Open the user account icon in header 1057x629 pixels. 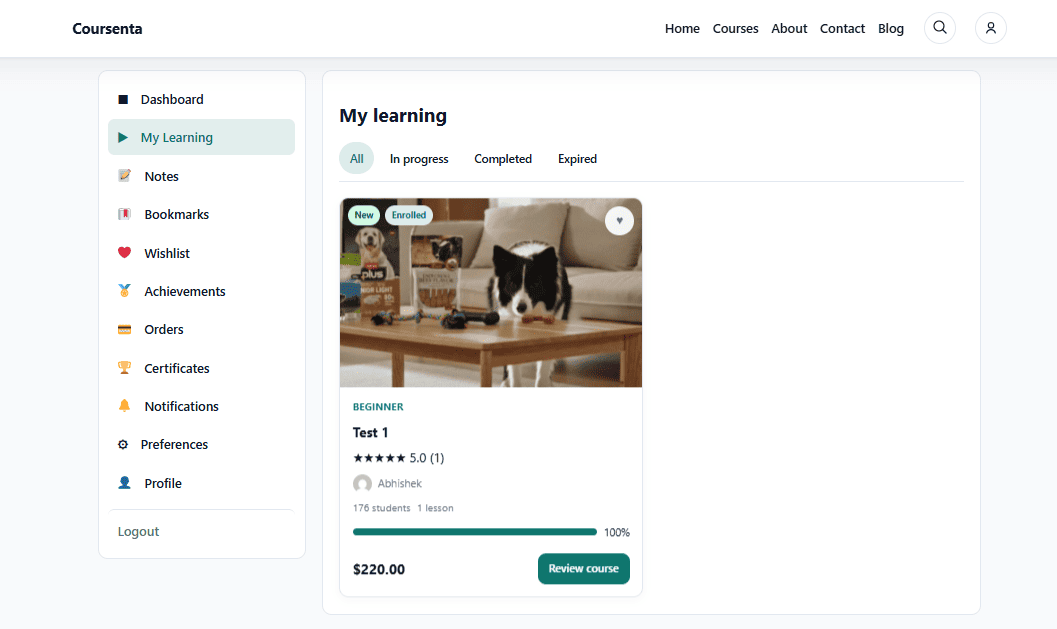click(991, 28)
